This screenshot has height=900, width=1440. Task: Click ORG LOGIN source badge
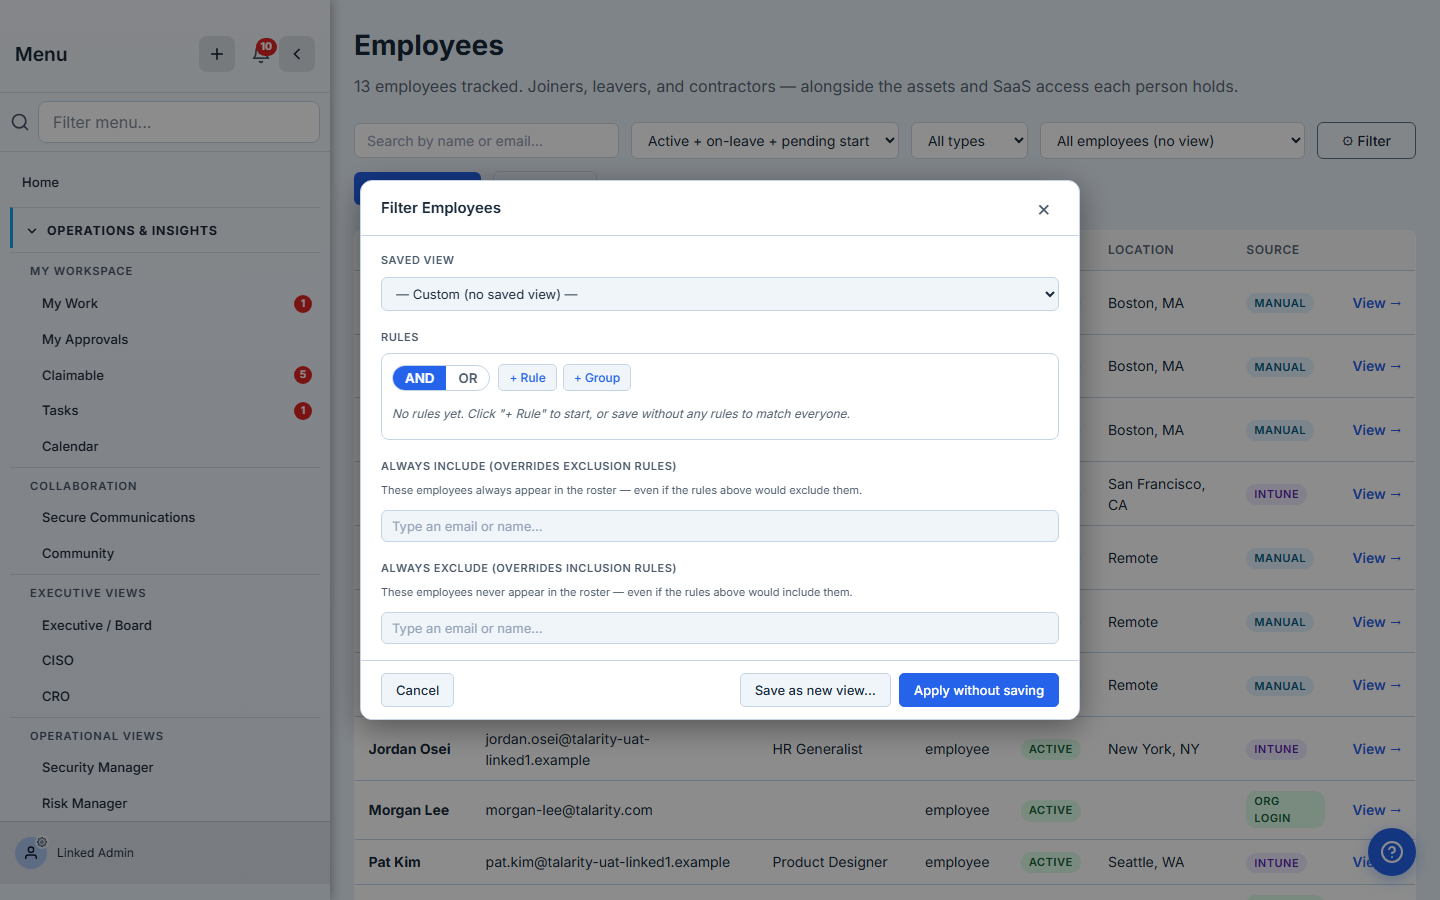tap(1285, 810)
